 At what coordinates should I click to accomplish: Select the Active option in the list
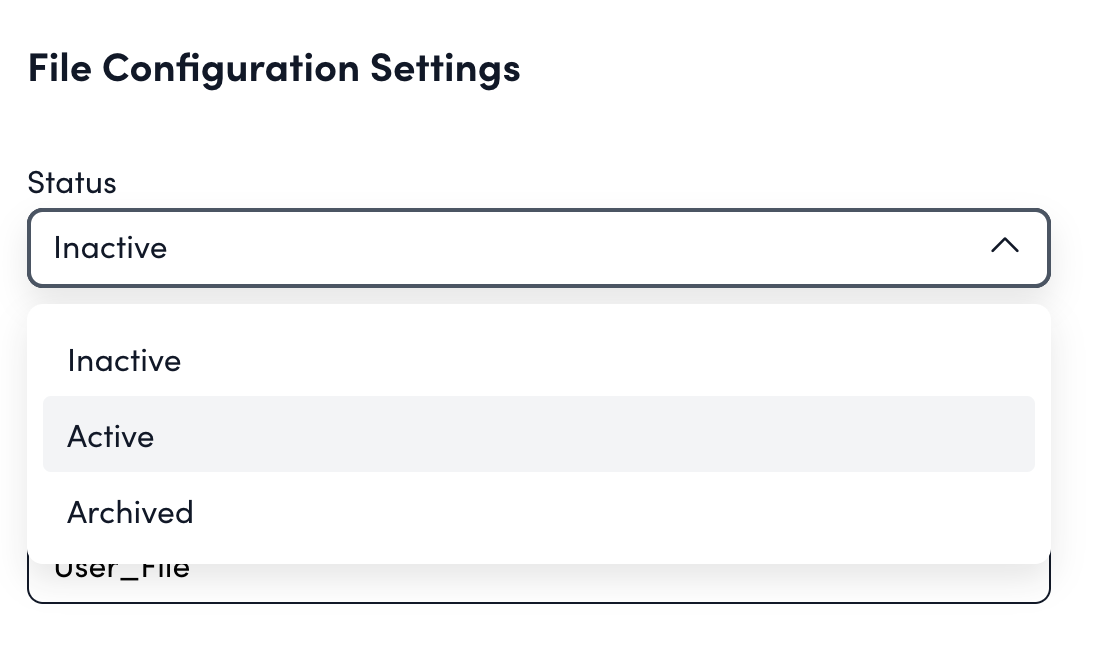point(110,436)
